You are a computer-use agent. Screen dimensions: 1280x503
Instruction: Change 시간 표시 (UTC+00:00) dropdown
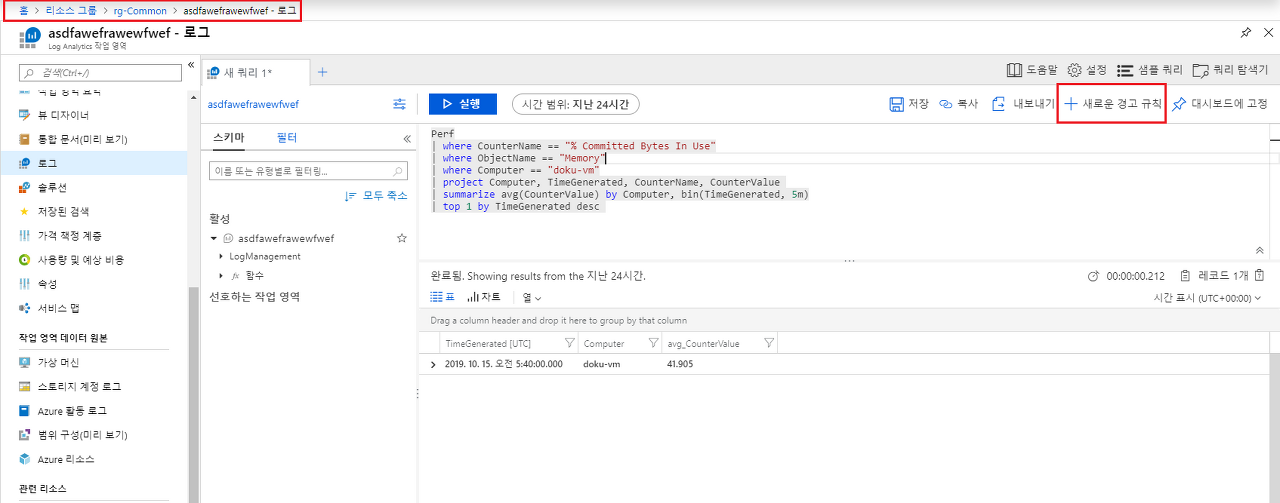1207,297
